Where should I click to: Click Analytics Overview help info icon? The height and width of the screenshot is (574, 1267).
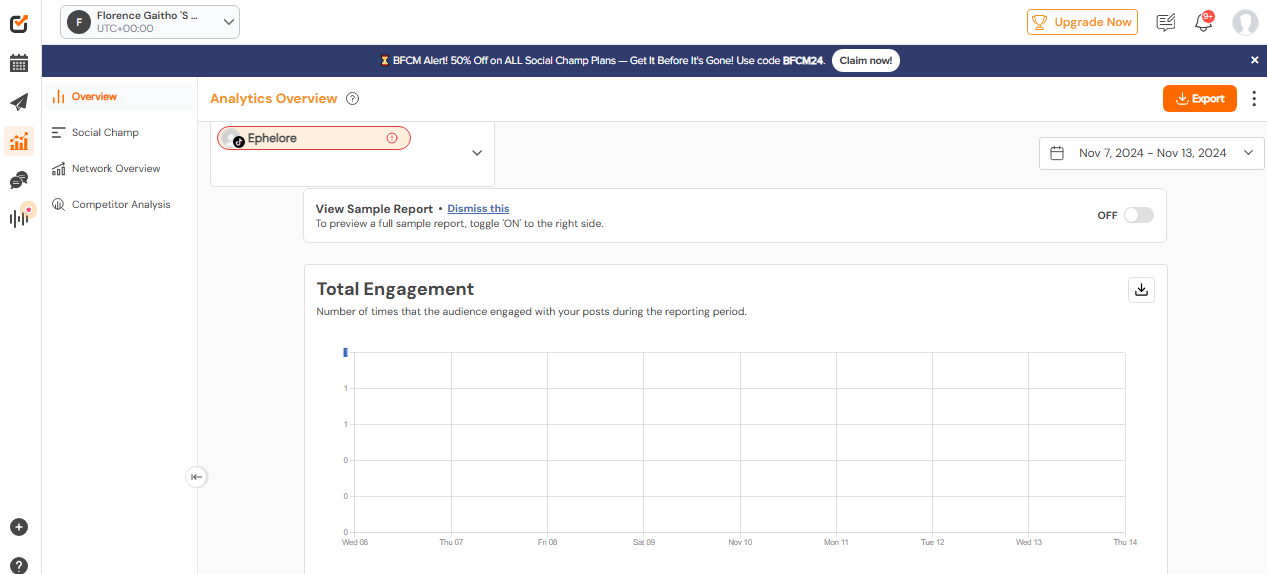click(352, 99)
